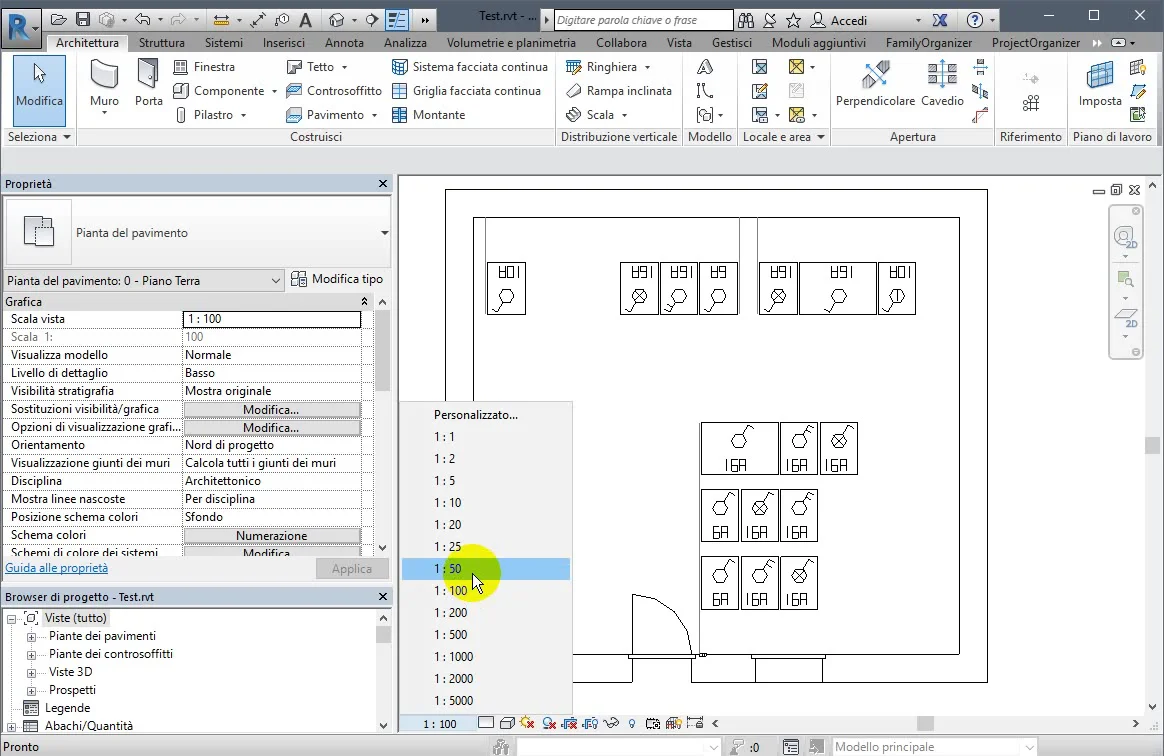The width and height of the screenshot is (1164, 756).
Task: Click the keyword search box
Action: pyautogui.click(x=643, y=20)
